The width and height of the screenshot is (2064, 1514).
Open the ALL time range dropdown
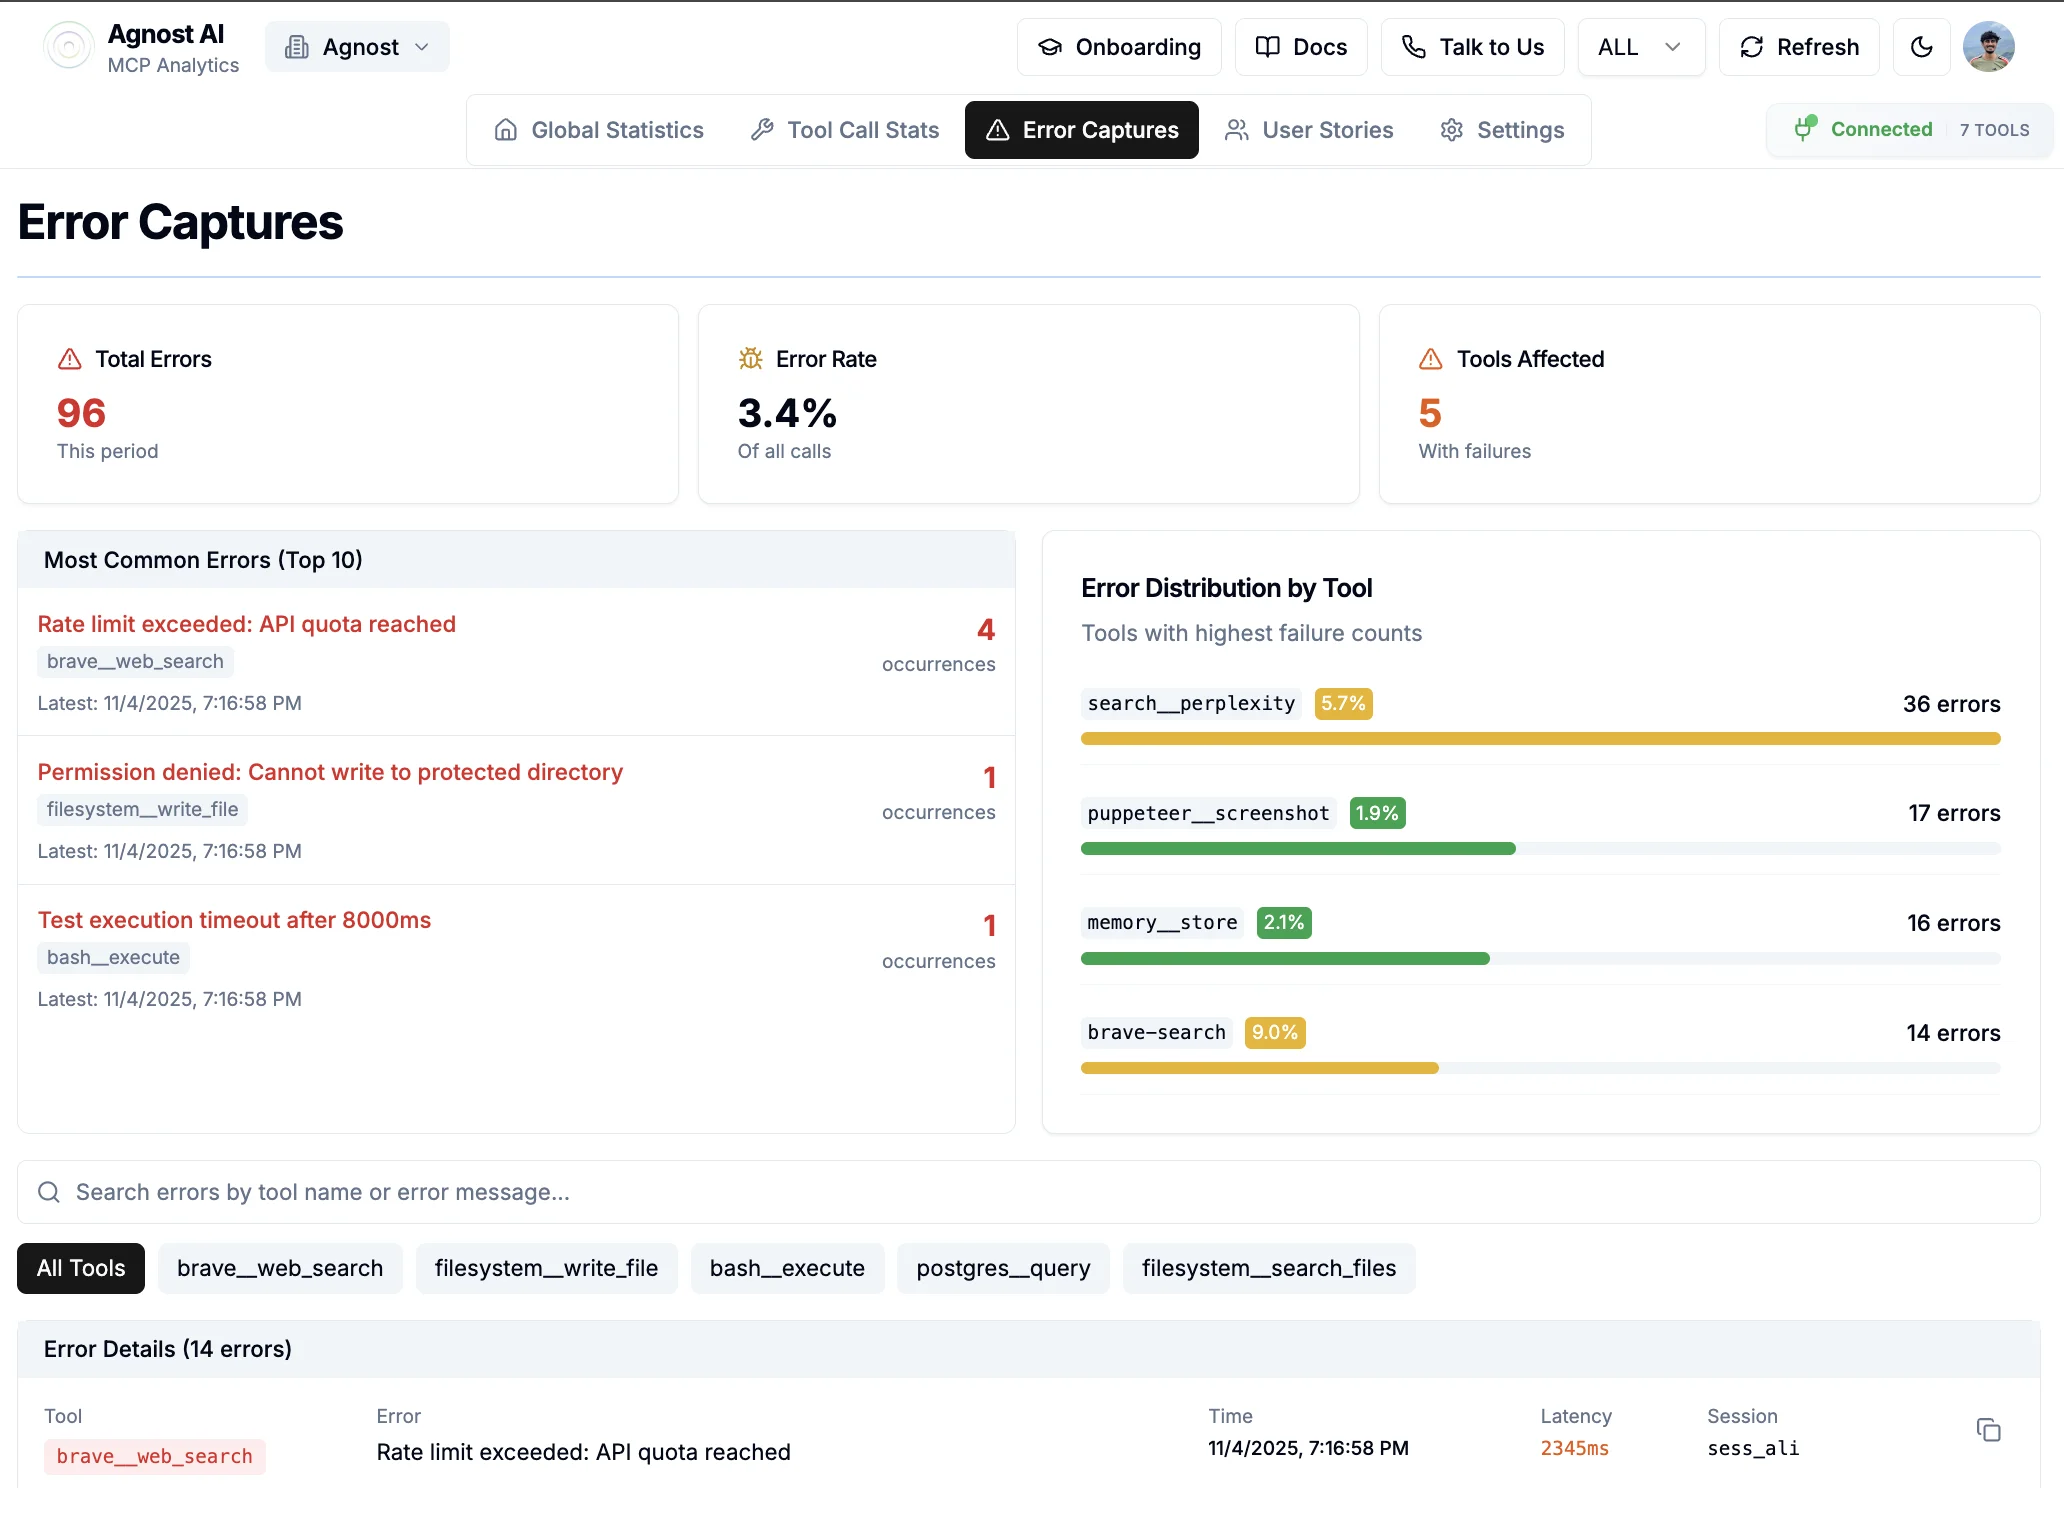coord(1640,47)
